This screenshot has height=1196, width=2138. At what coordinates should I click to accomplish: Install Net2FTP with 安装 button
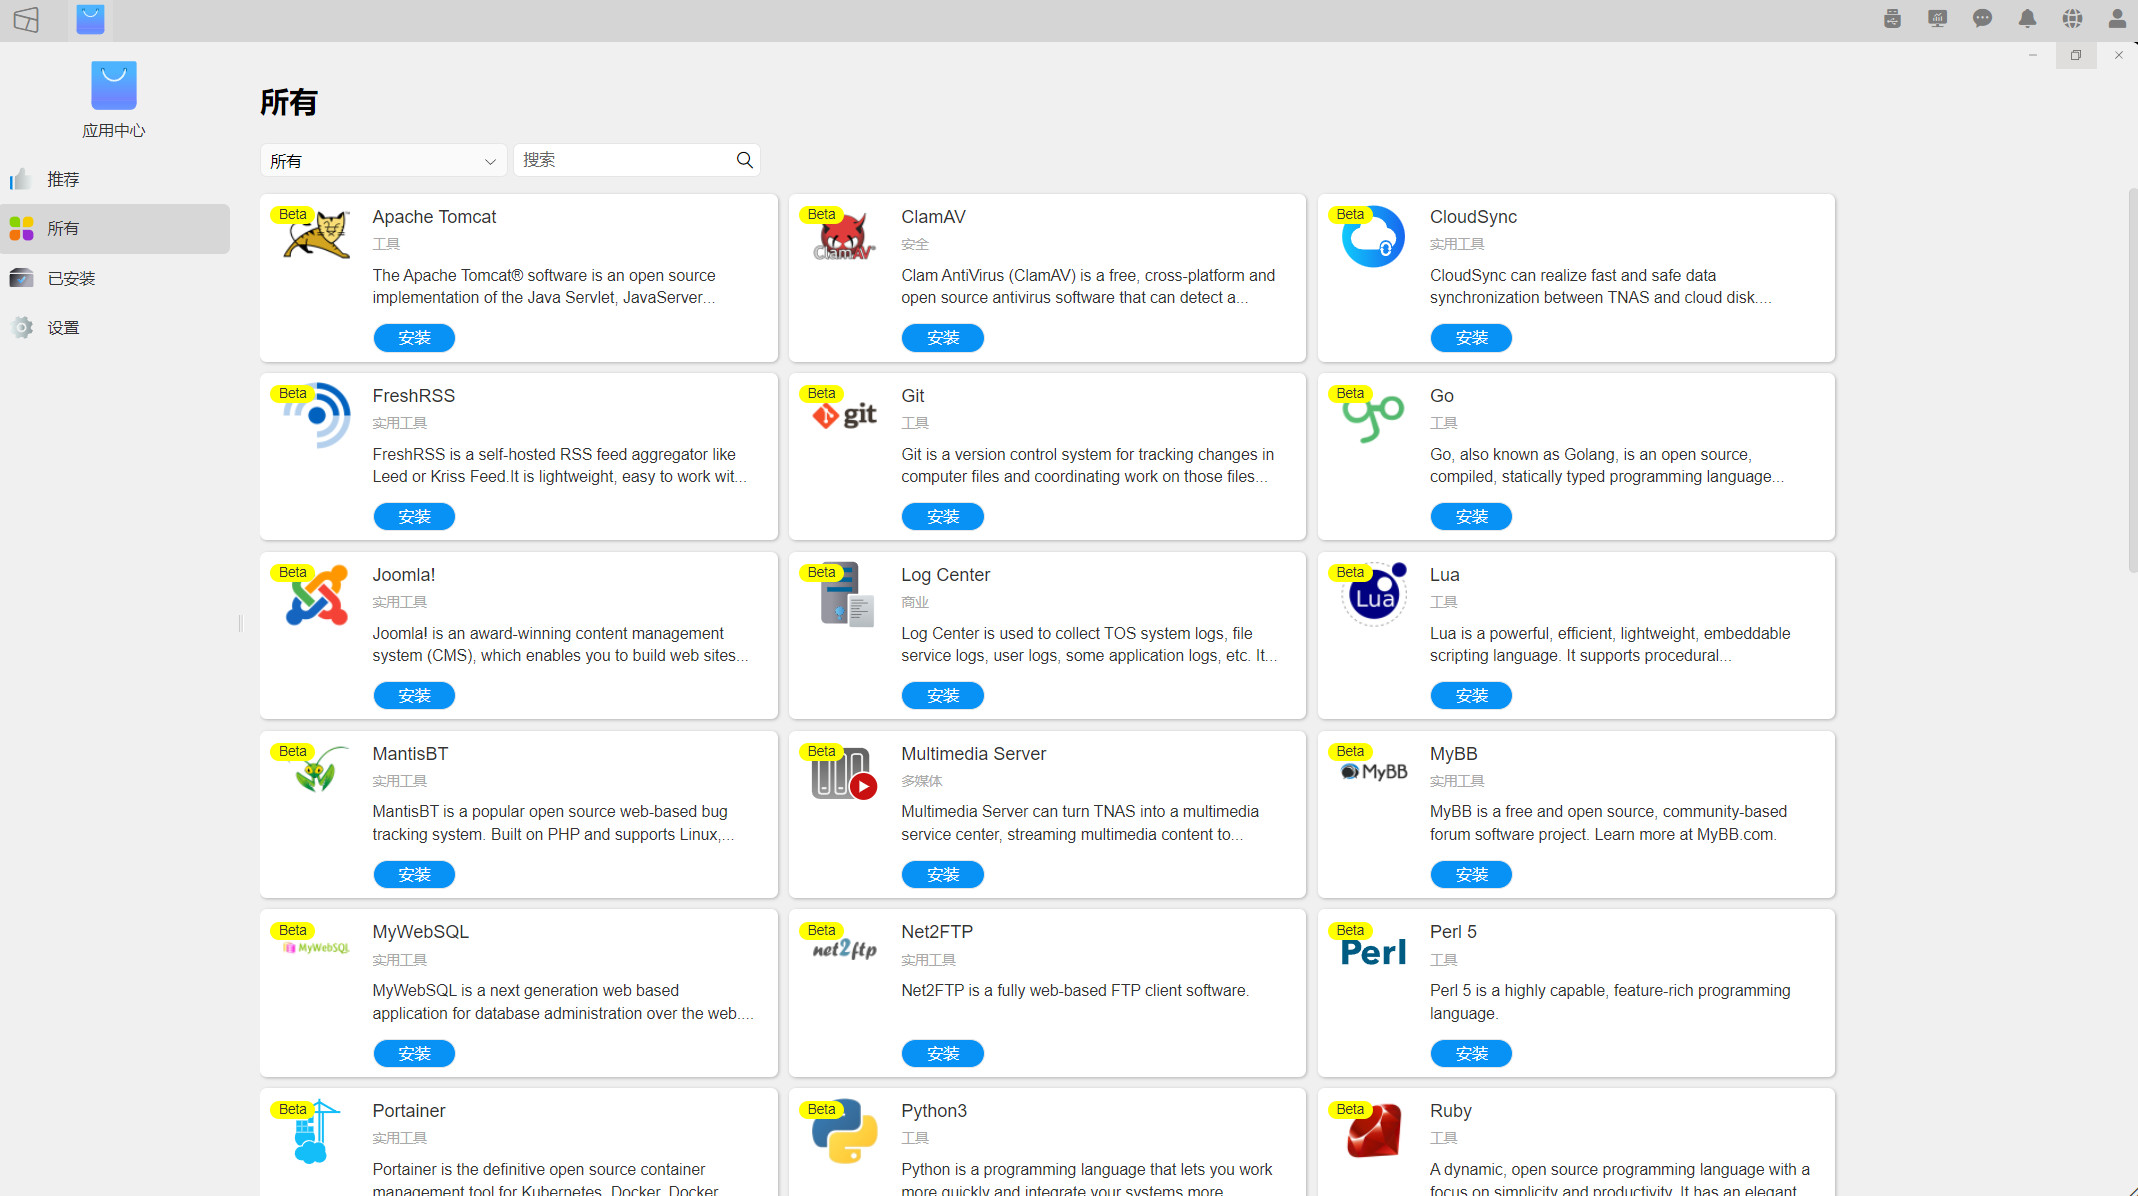point(942,1054)
